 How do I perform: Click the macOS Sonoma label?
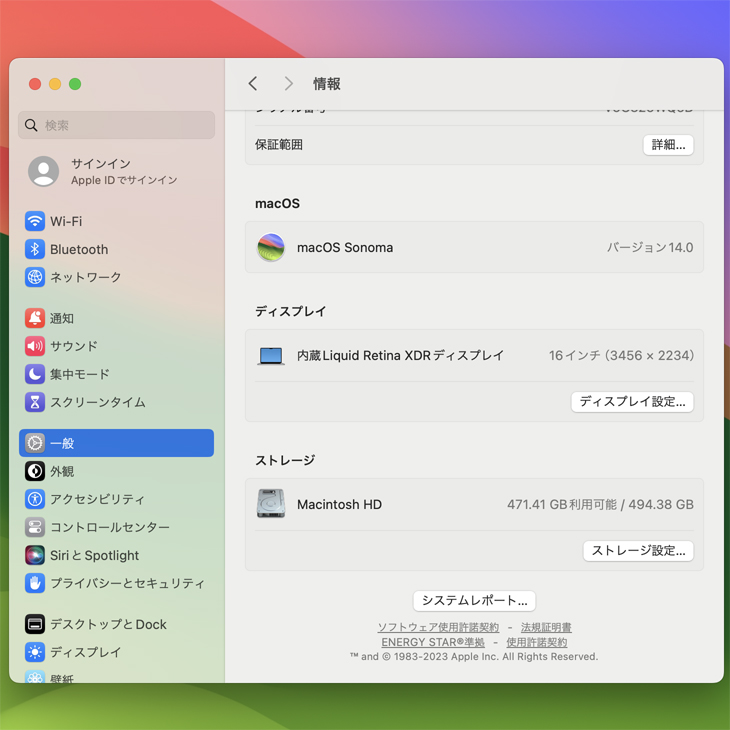click(x=345, y=247)
